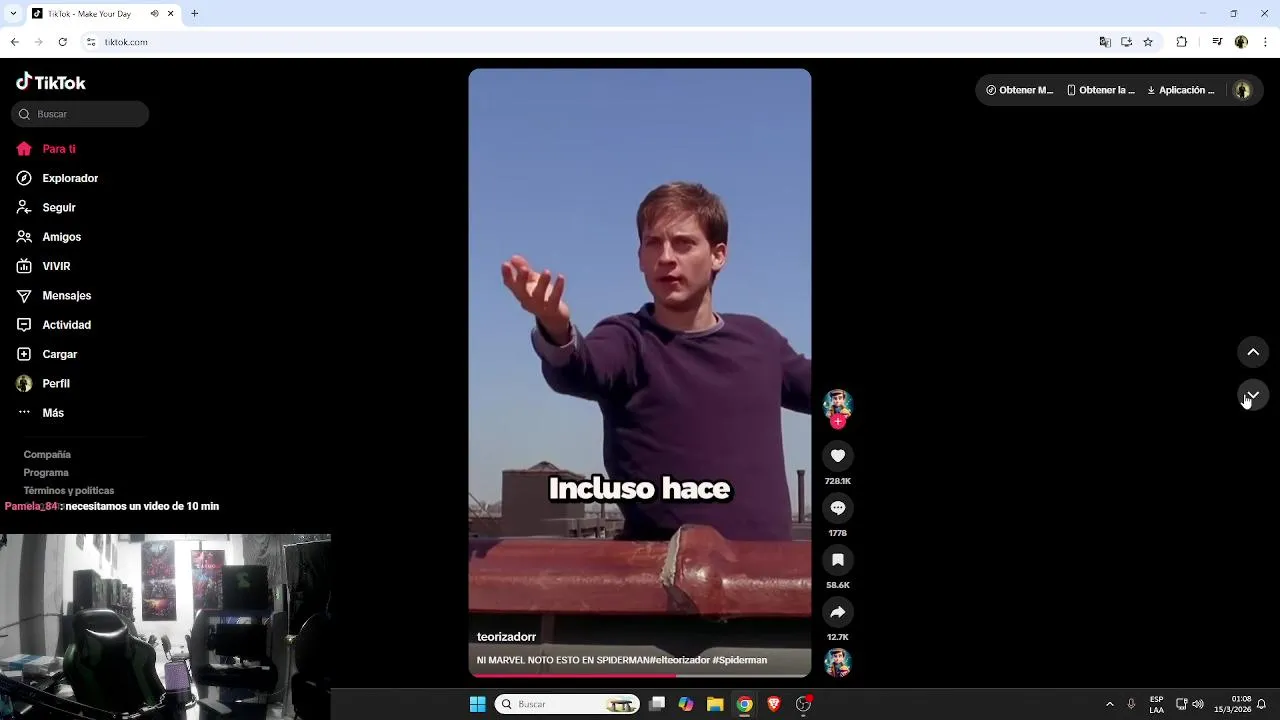This screenshot has width=1280, height=720.
Task: Open the #Spiderman hashtag
Action: pos(740,660)
